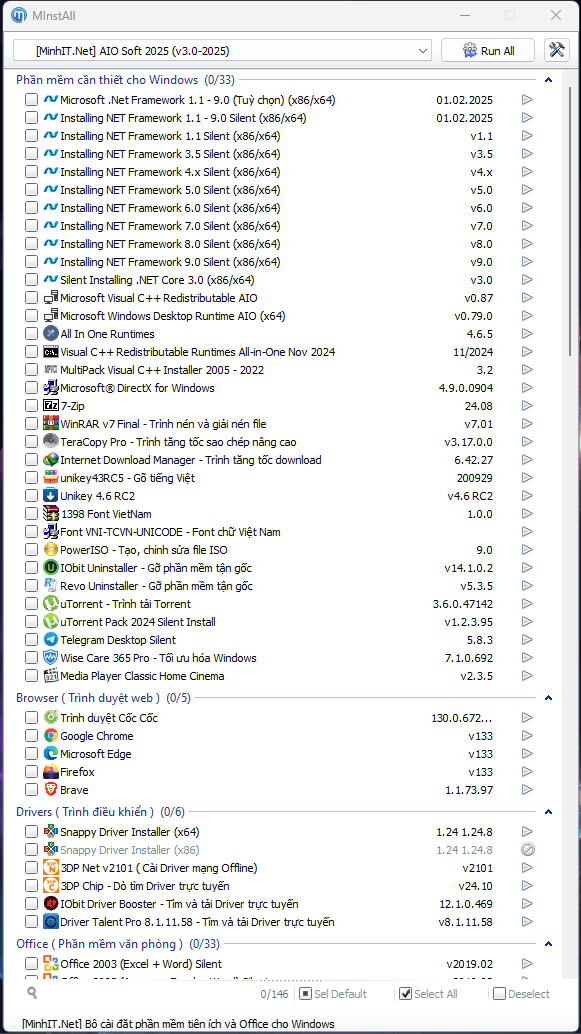This screenshot has width=581, height=1034.
Task: Click the Telegram Desktop Silent icon
Action: [x=51, y=640]
